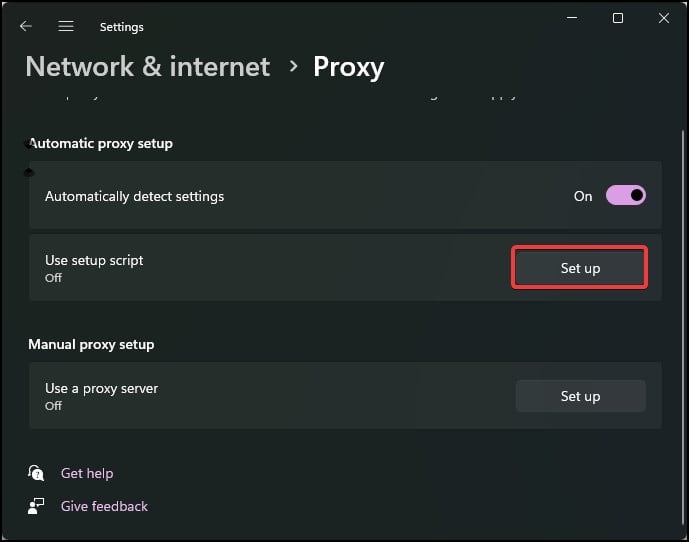Click the Automatically detect settings label
This screenshot has height=542, width=689.
pyautogui.click(x=134, y=196)
